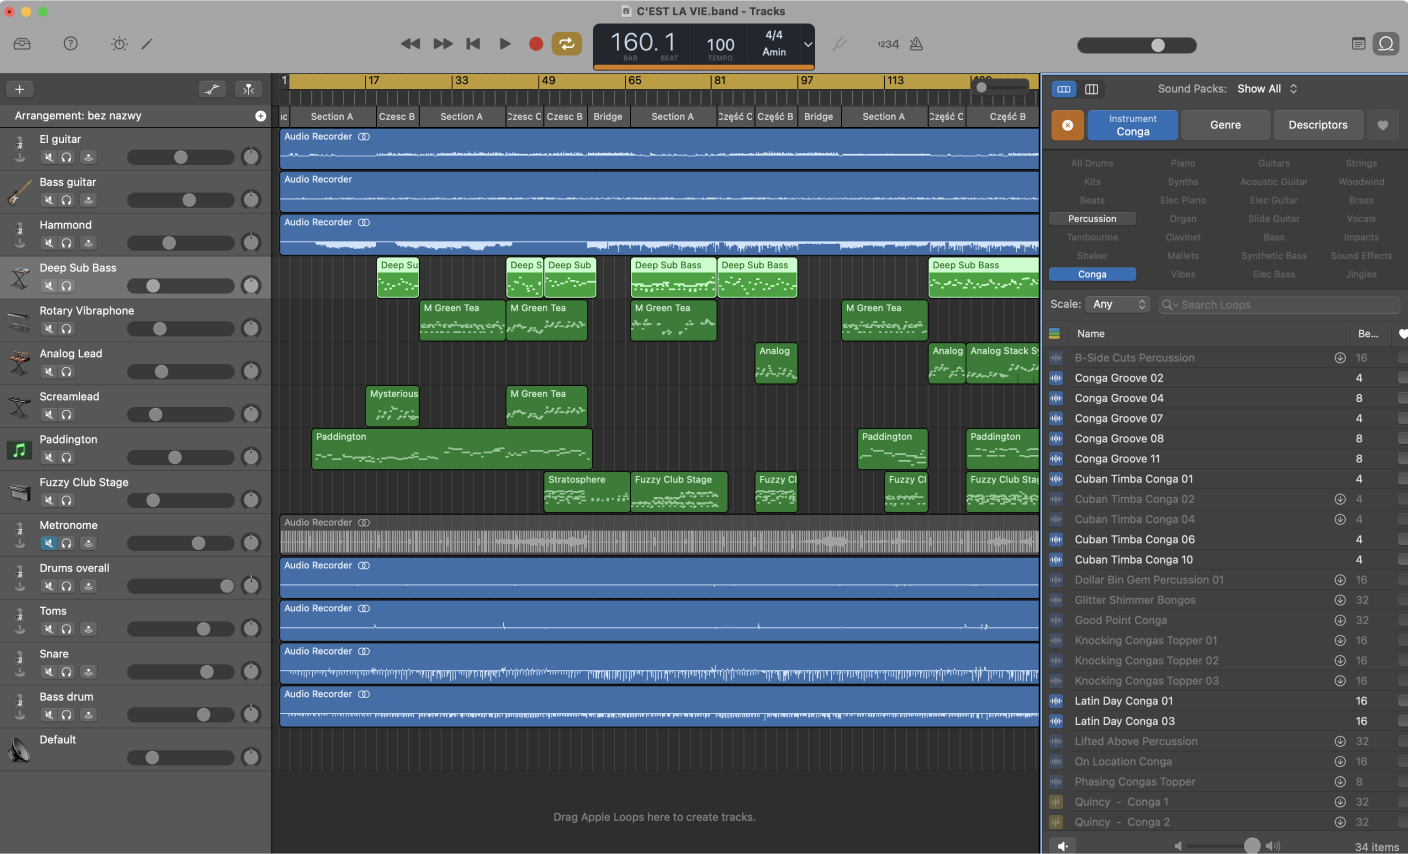Start playback with the Play button

(505, 44)
